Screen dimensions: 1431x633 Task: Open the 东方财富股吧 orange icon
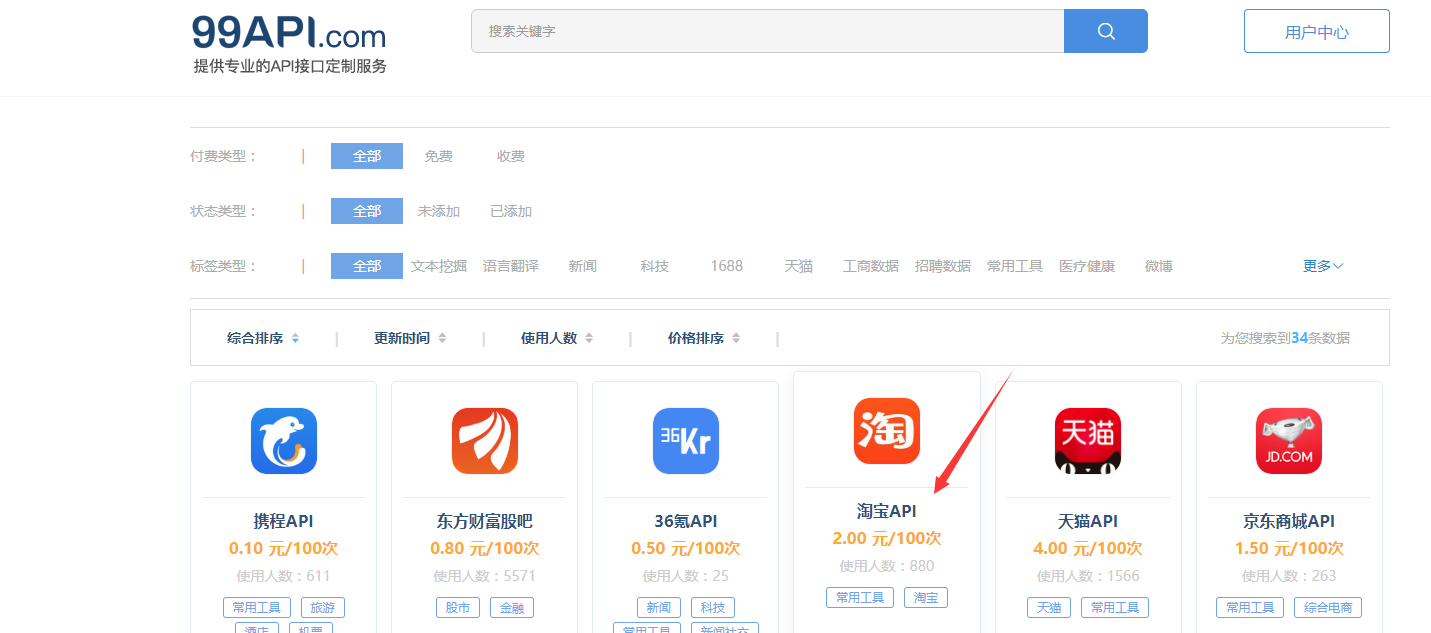pos(485,441)
